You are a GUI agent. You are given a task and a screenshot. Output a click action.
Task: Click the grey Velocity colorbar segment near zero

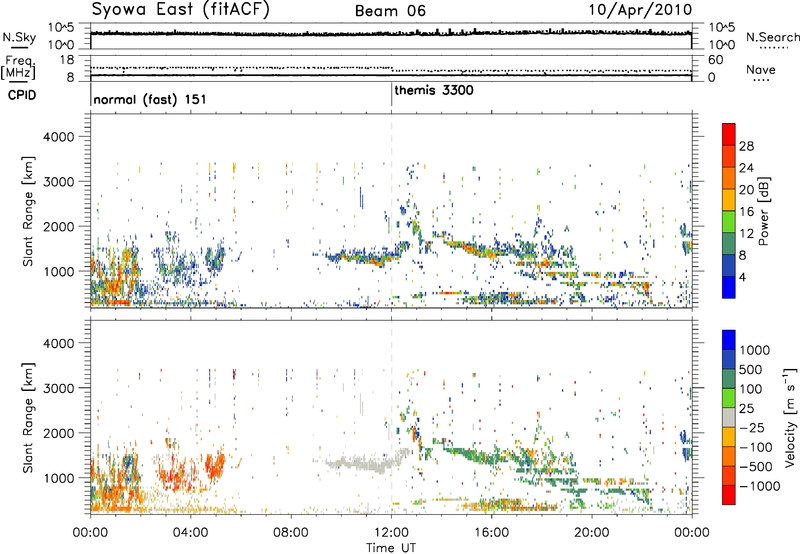coord(729,417)
